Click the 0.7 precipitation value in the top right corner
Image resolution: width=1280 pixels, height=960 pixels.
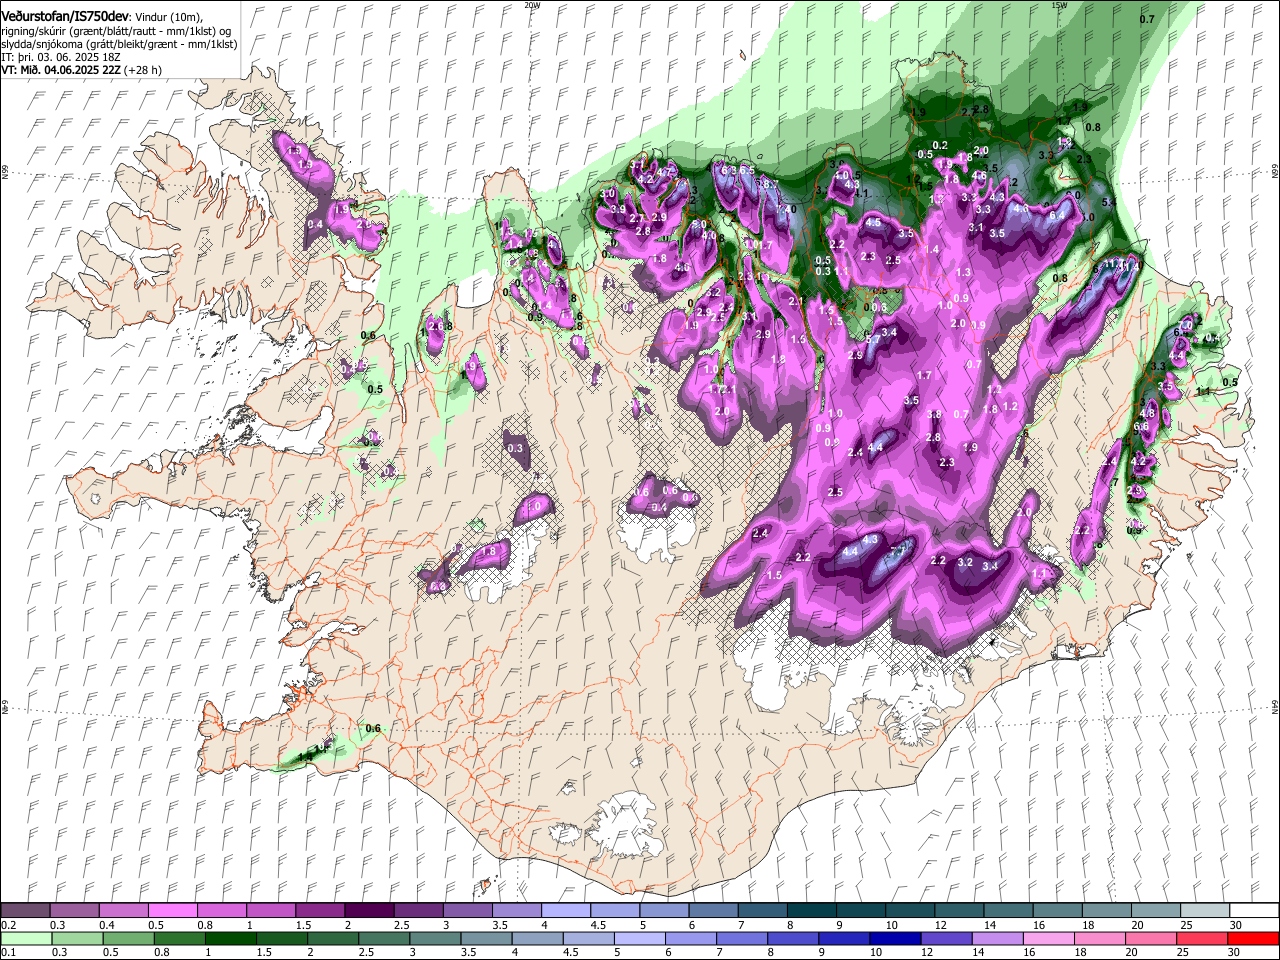pyautogui.click(x=1147, y=19)
